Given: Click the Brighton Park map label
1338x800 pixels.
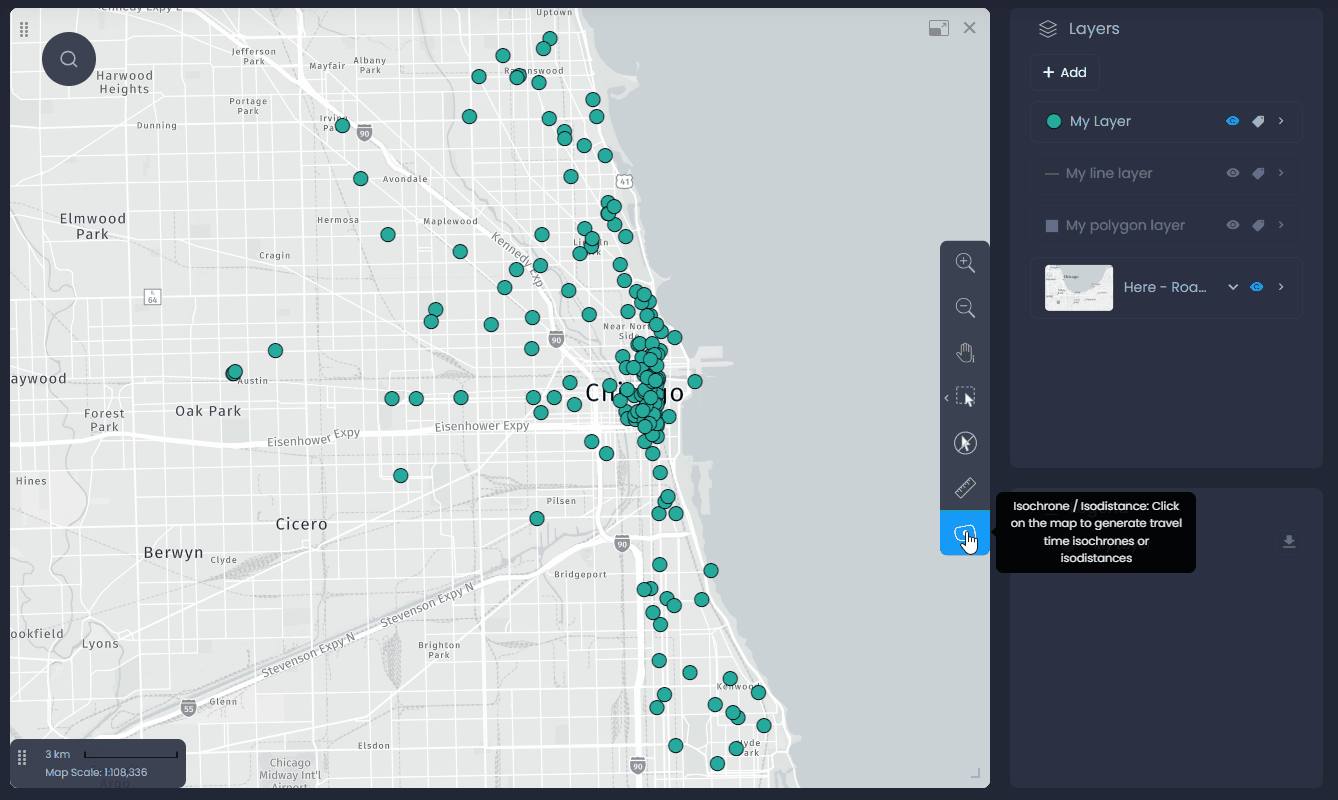Looking at the screenshot, I should click(x=439, y=651).
